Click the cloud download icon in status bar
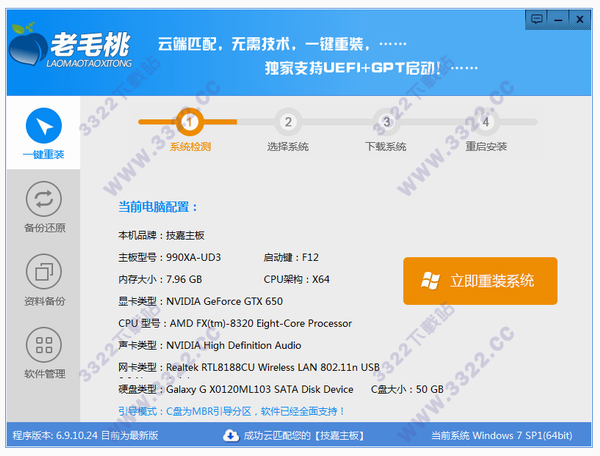The width and height of the screenshot is (600, 456). [231, 435]
